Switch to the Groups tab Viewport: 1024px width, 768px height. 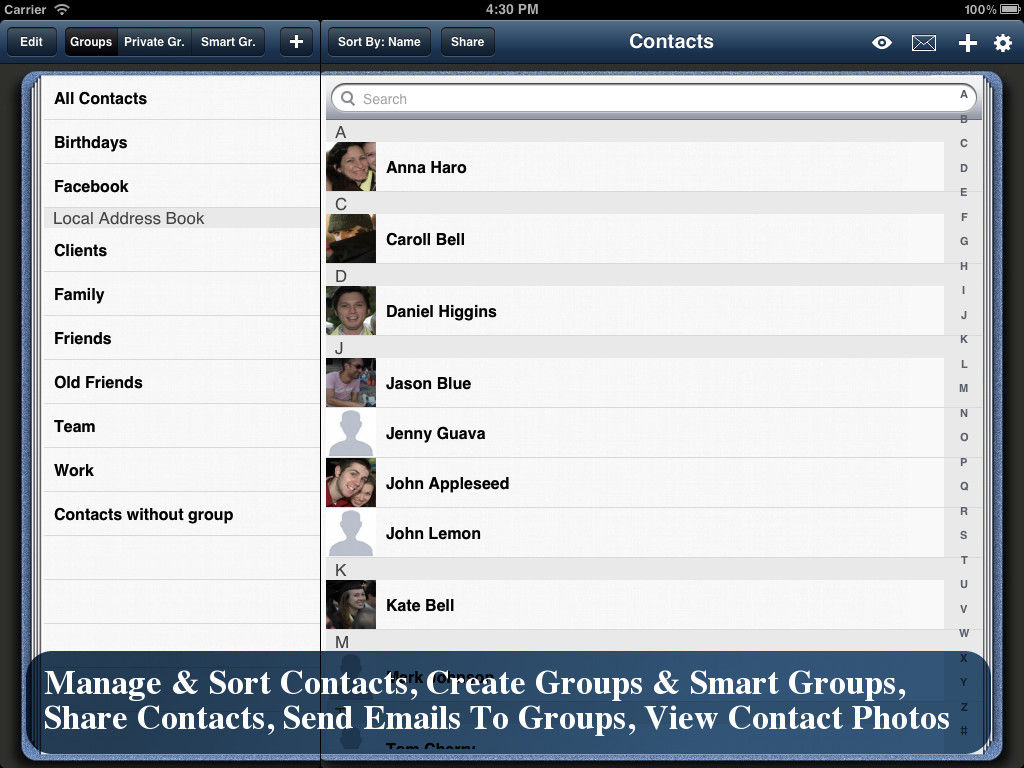(91, 42)
